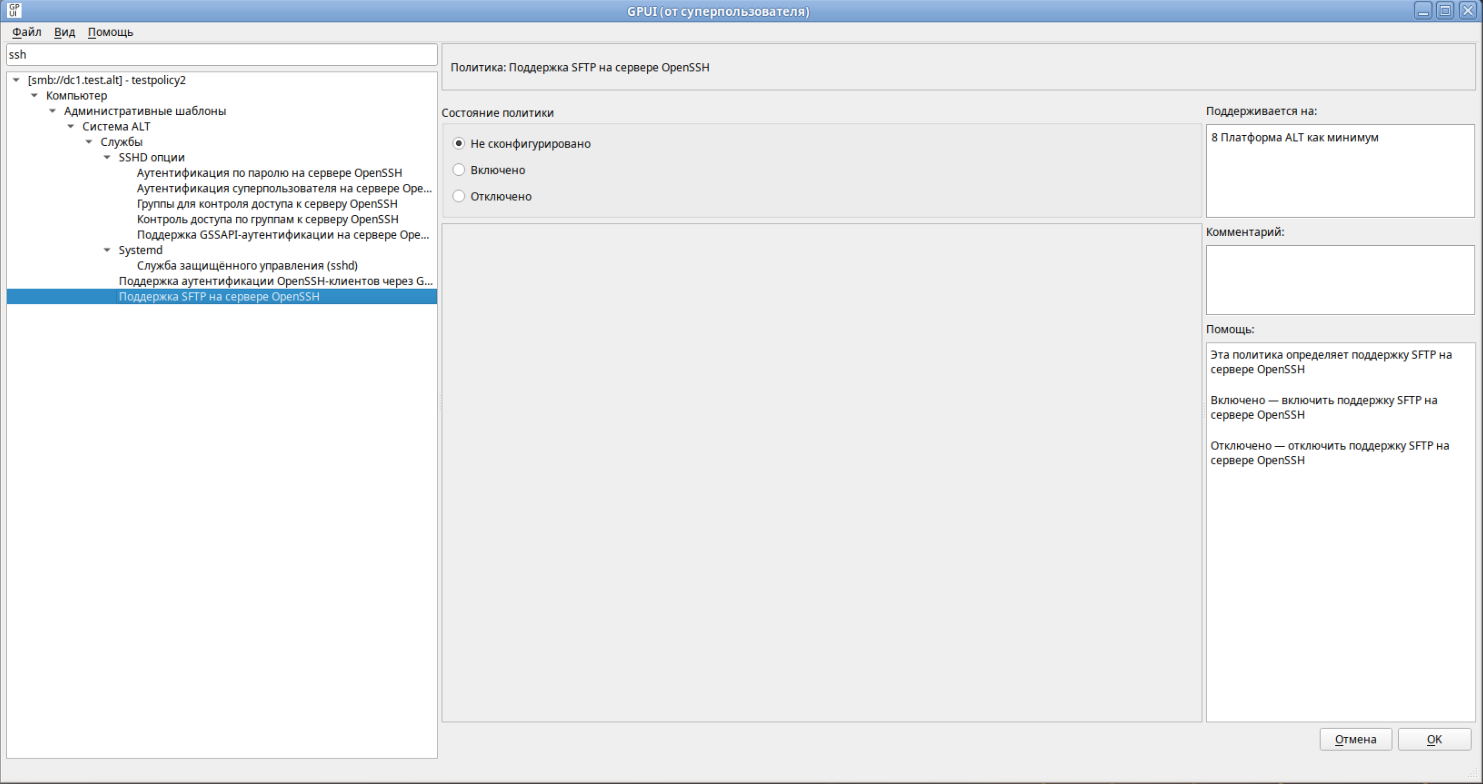Image resolution: width=1483 pixels, height=784 pixels.
Task: Select 'Поддержка SFTP на сервере OpenSSH' row
Action: point(222,297)
